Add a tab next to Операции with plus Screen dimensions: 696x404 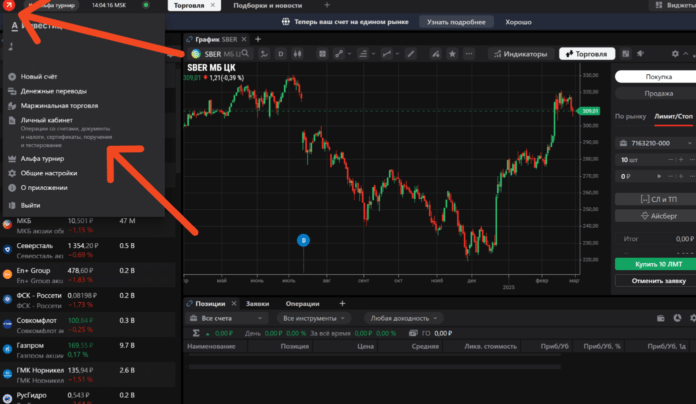[x=342, y=304]
